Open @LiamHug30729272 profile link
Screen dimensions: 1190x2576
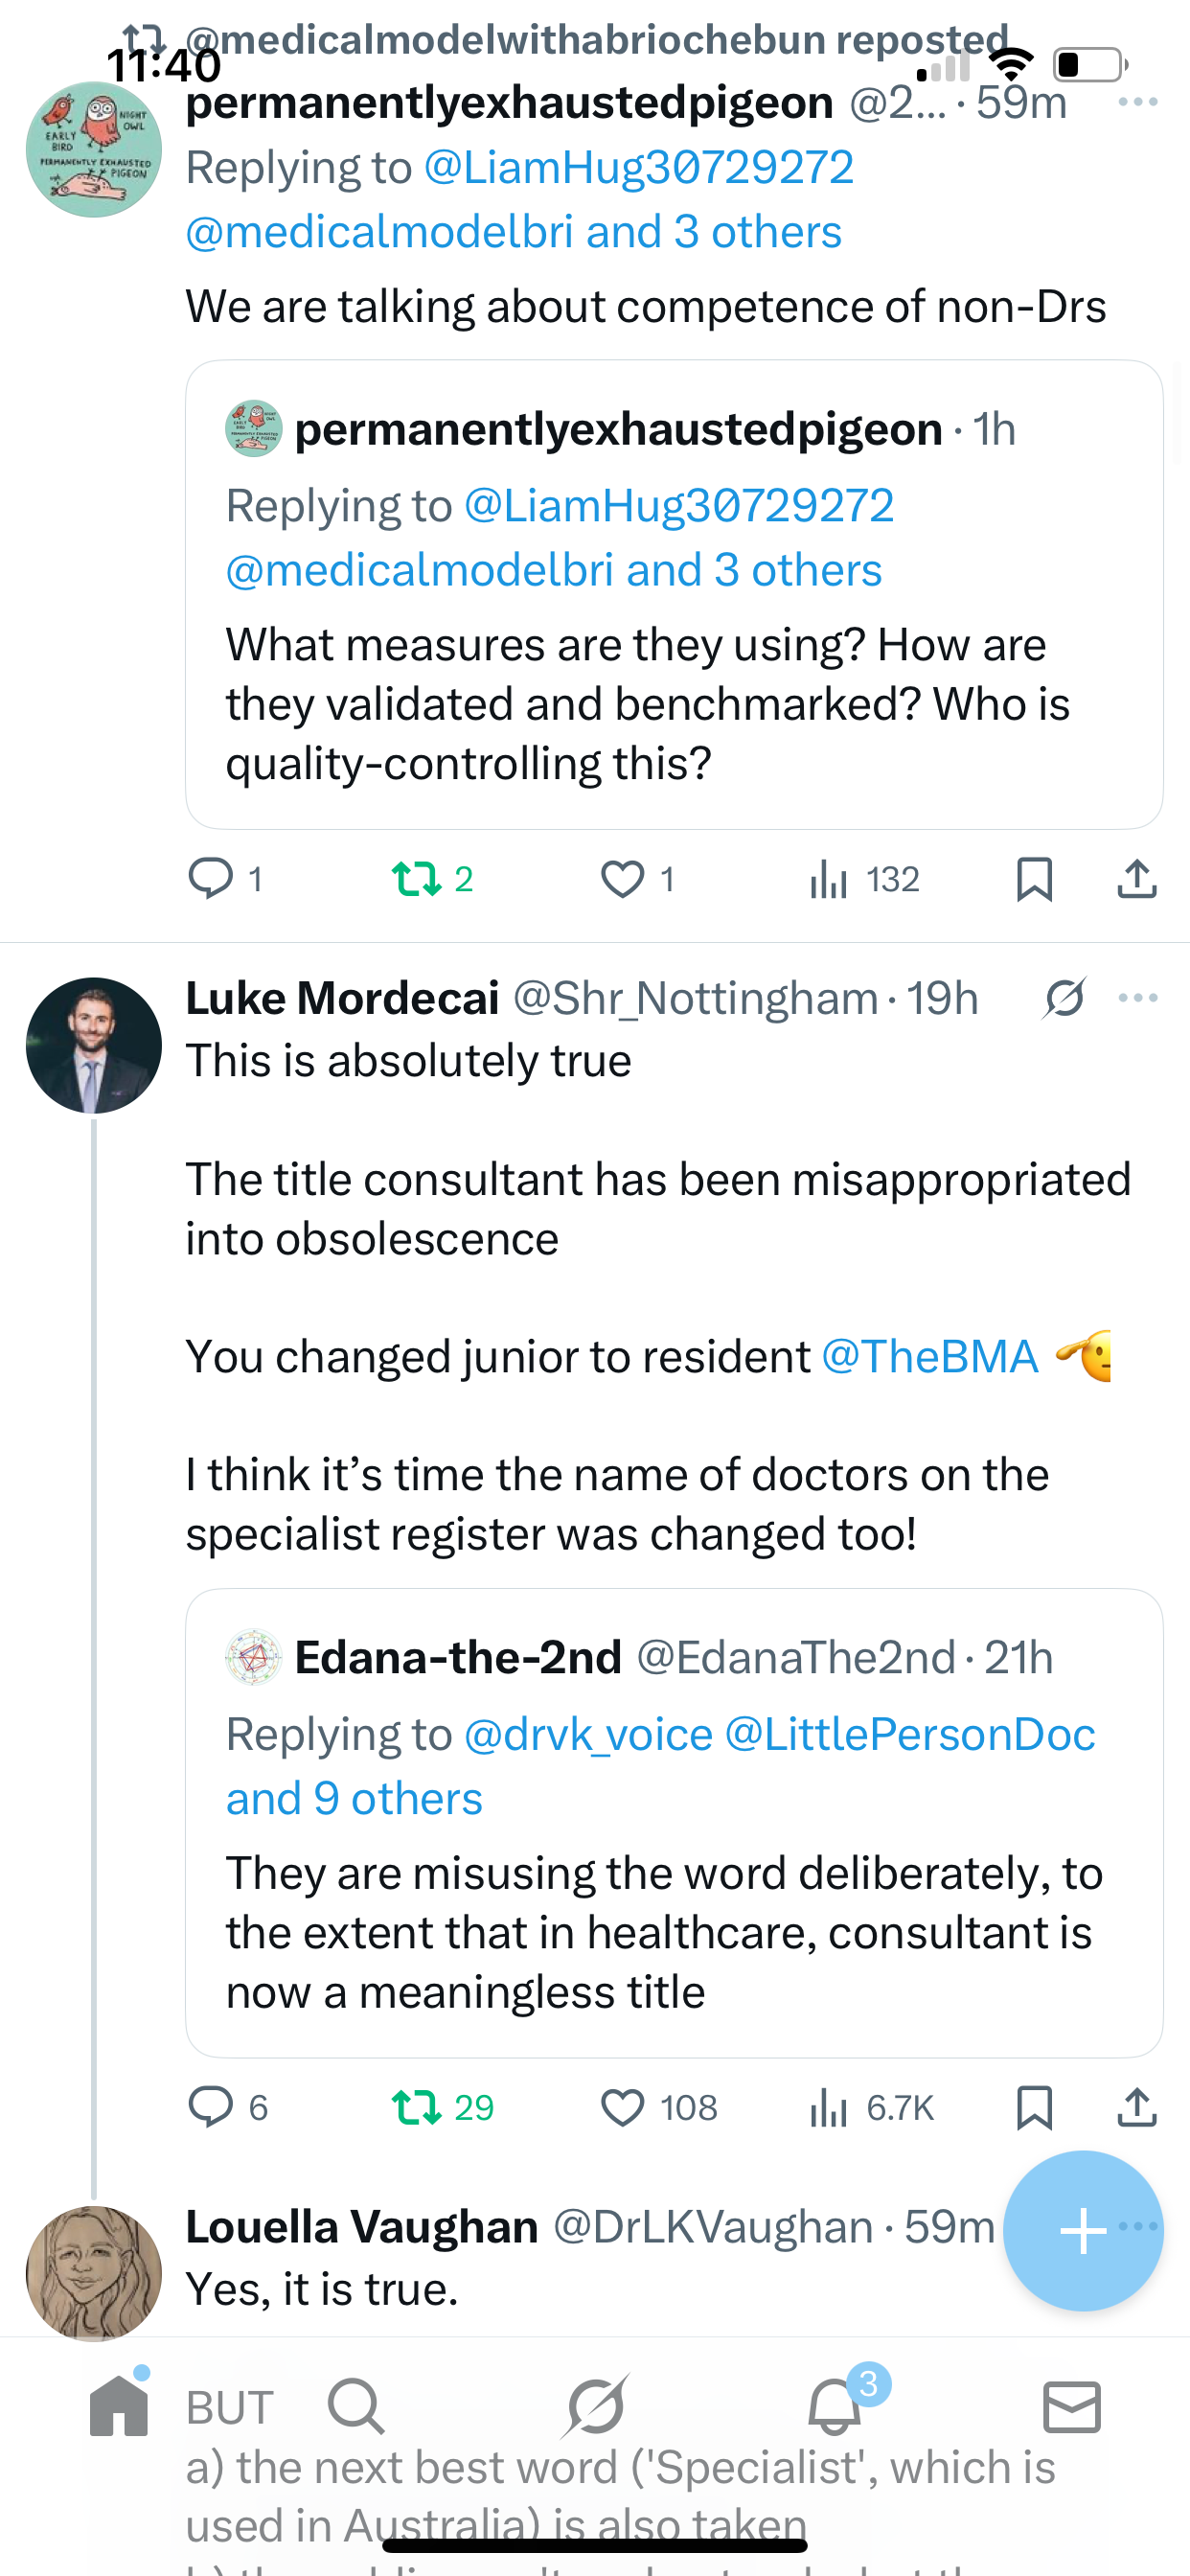click(x=638, y=167)
